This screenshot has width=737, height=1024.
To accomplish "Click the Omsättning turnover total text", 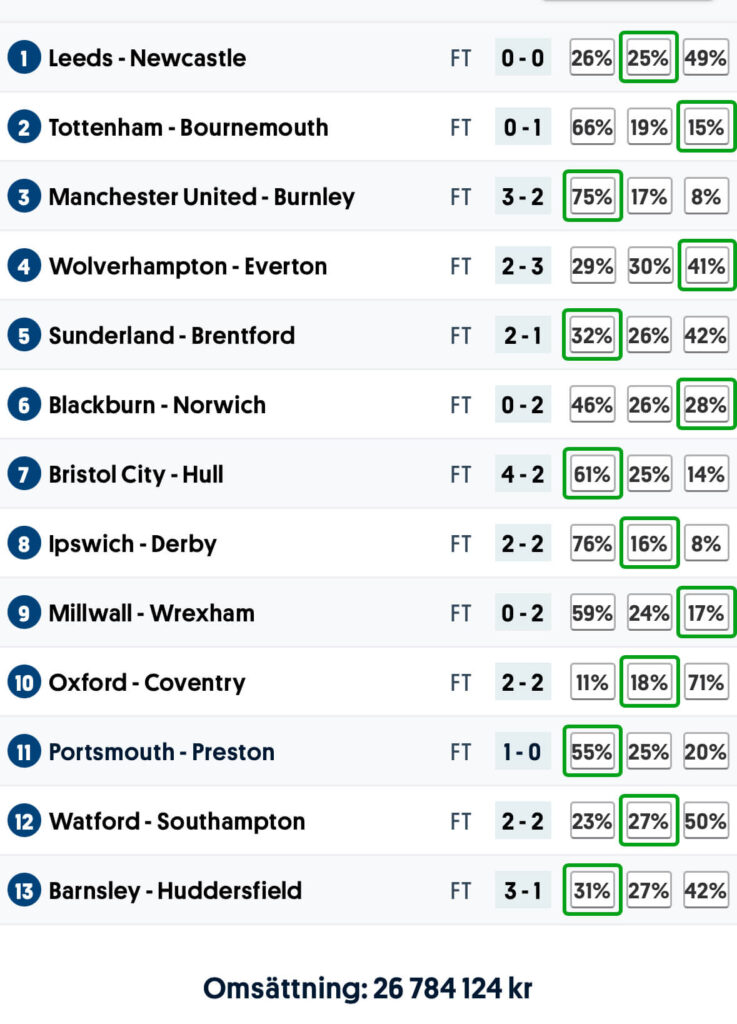I will [x=368, y=989].
